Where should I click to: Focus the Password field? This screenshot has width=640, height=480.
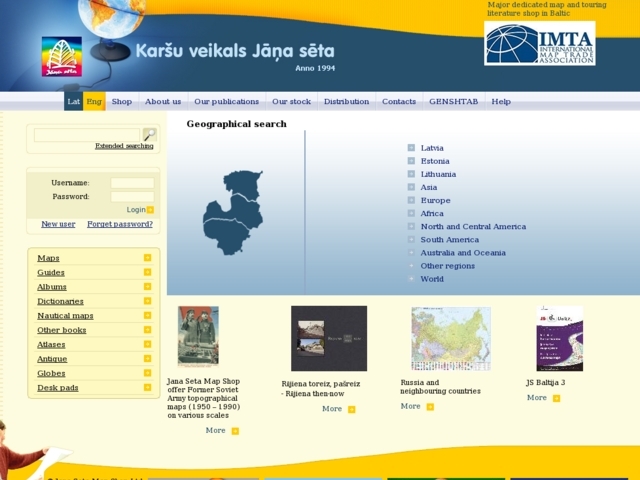132,197
